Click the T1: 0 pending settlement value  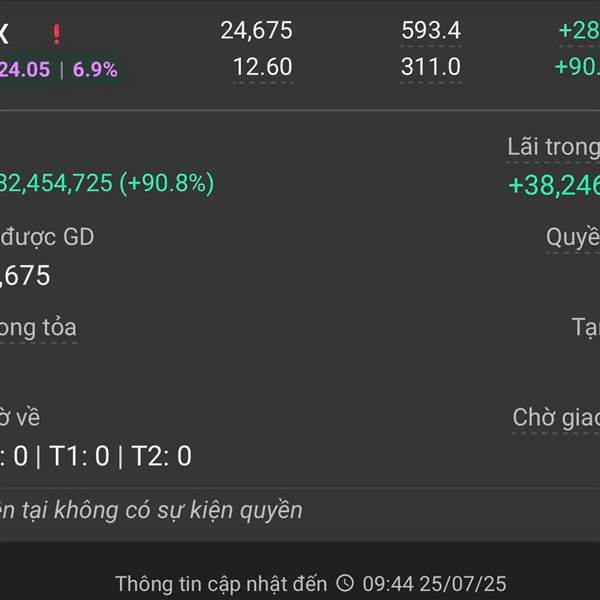(79, 456)
